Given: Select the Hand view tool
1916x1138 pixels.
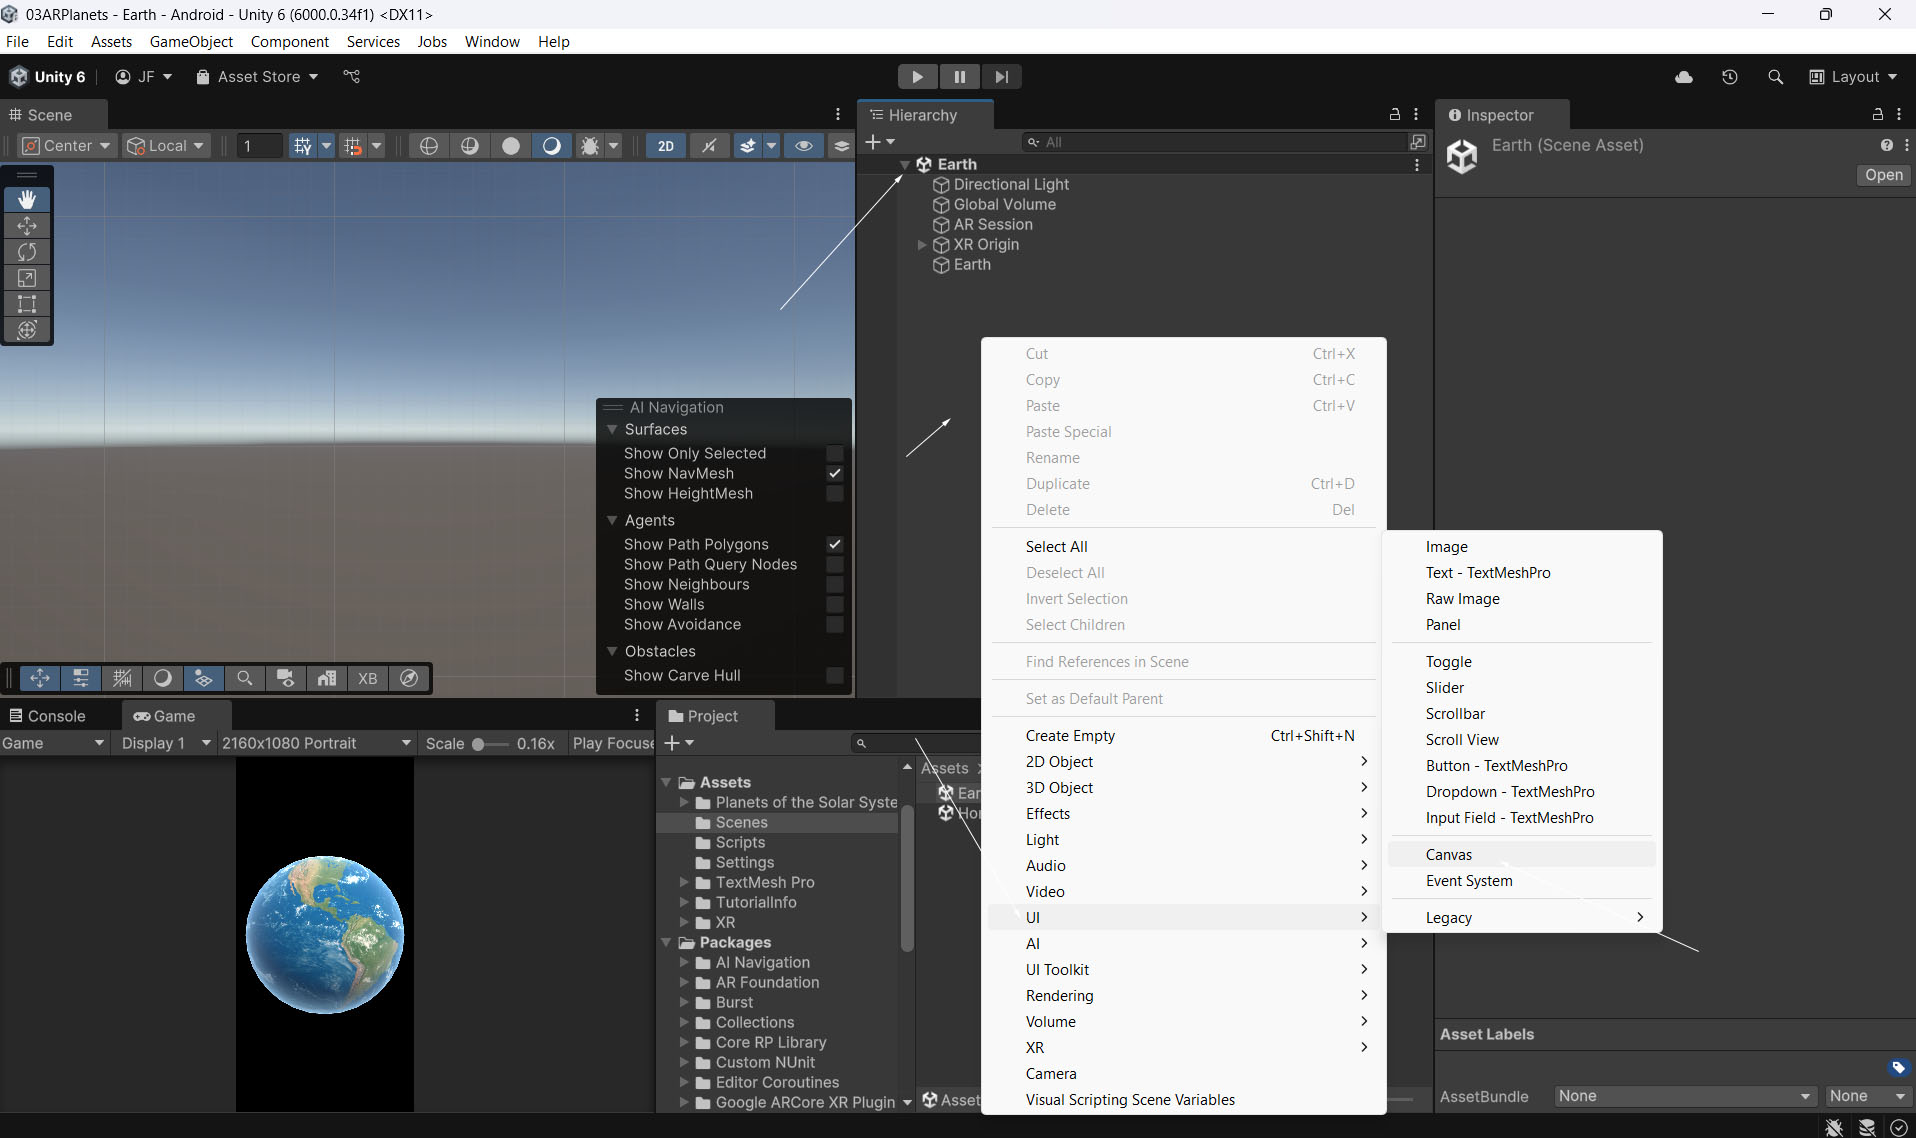Looking at the screenshot, I should (27, 200).
